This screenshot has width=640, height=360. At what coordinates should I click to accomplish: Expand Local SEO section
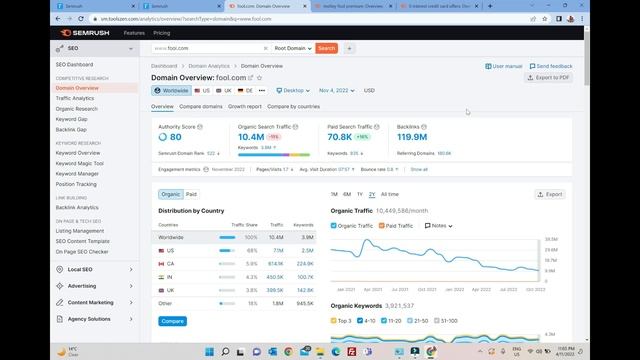(94, 269)
